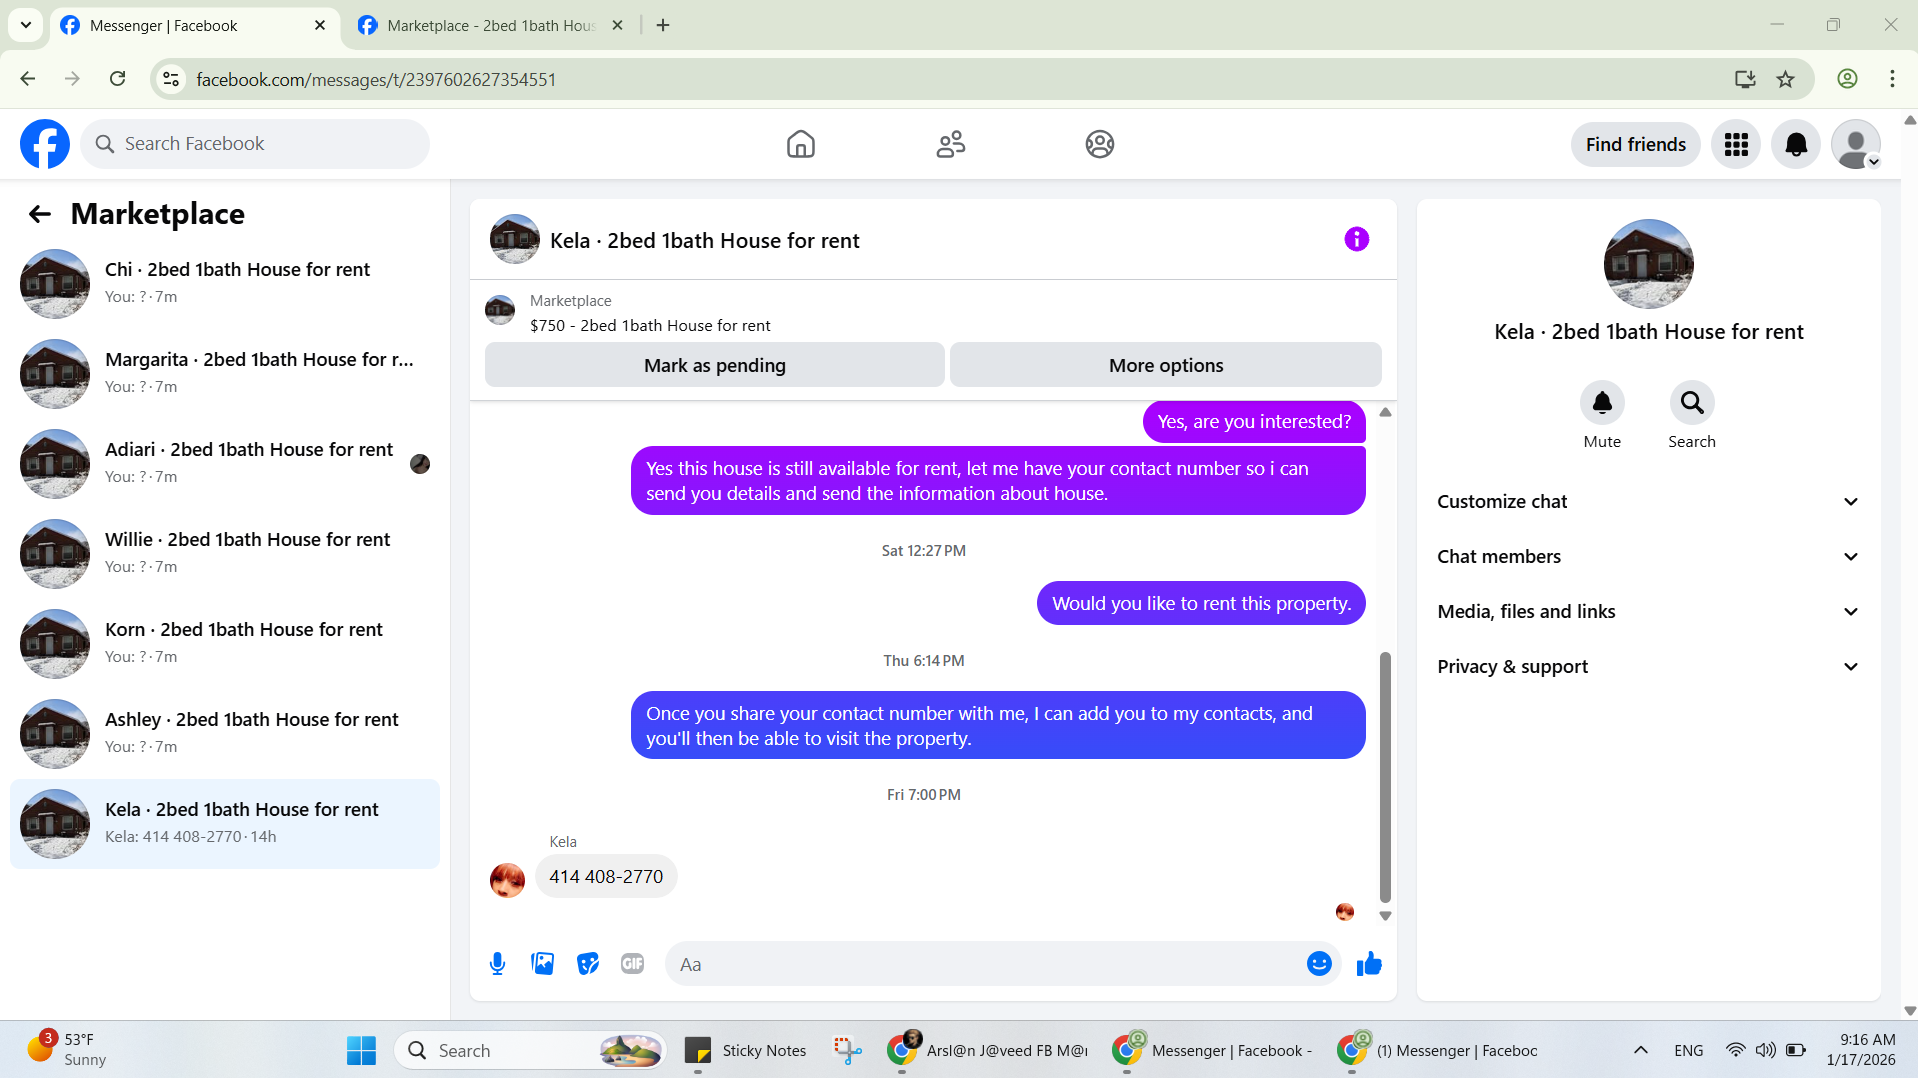
Task: Open Willie 2bed 1bath House conversation
Action: (225, 554)
